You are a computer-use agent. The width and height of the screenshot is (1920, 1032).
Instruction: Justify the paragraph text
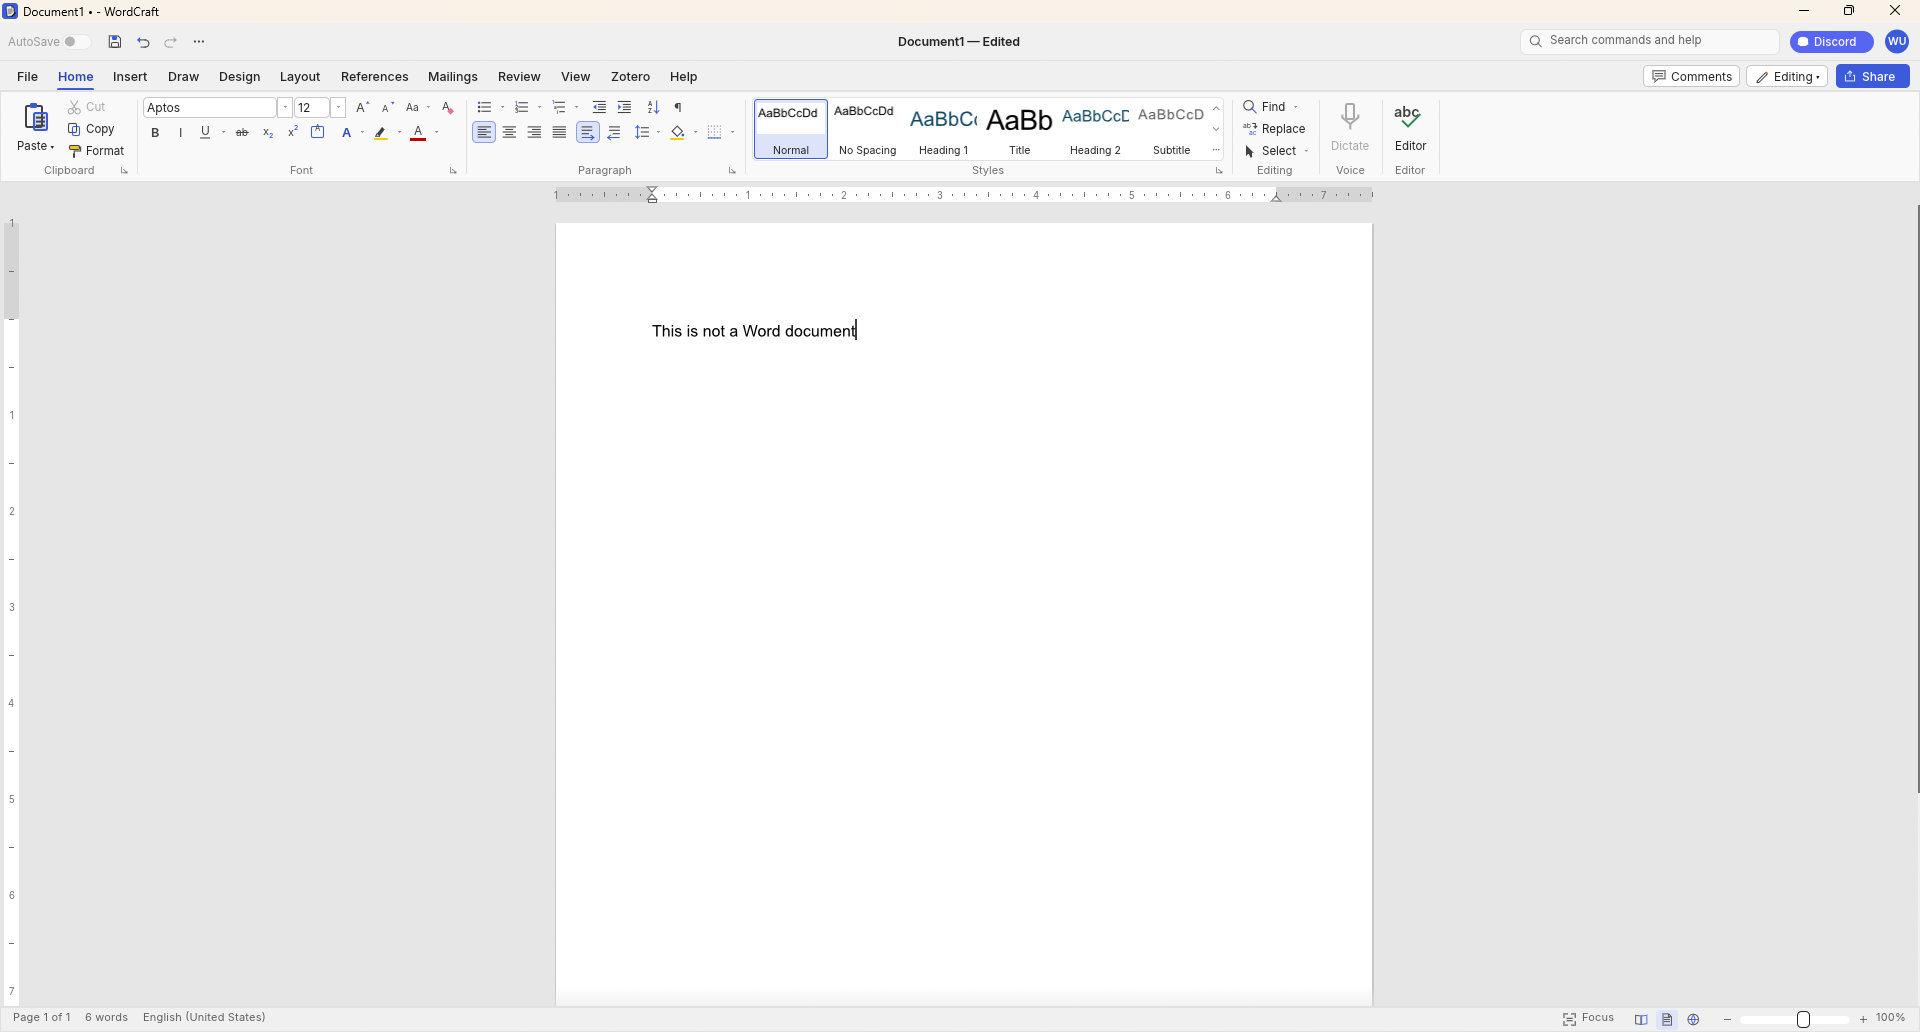[x=559, y=132]
